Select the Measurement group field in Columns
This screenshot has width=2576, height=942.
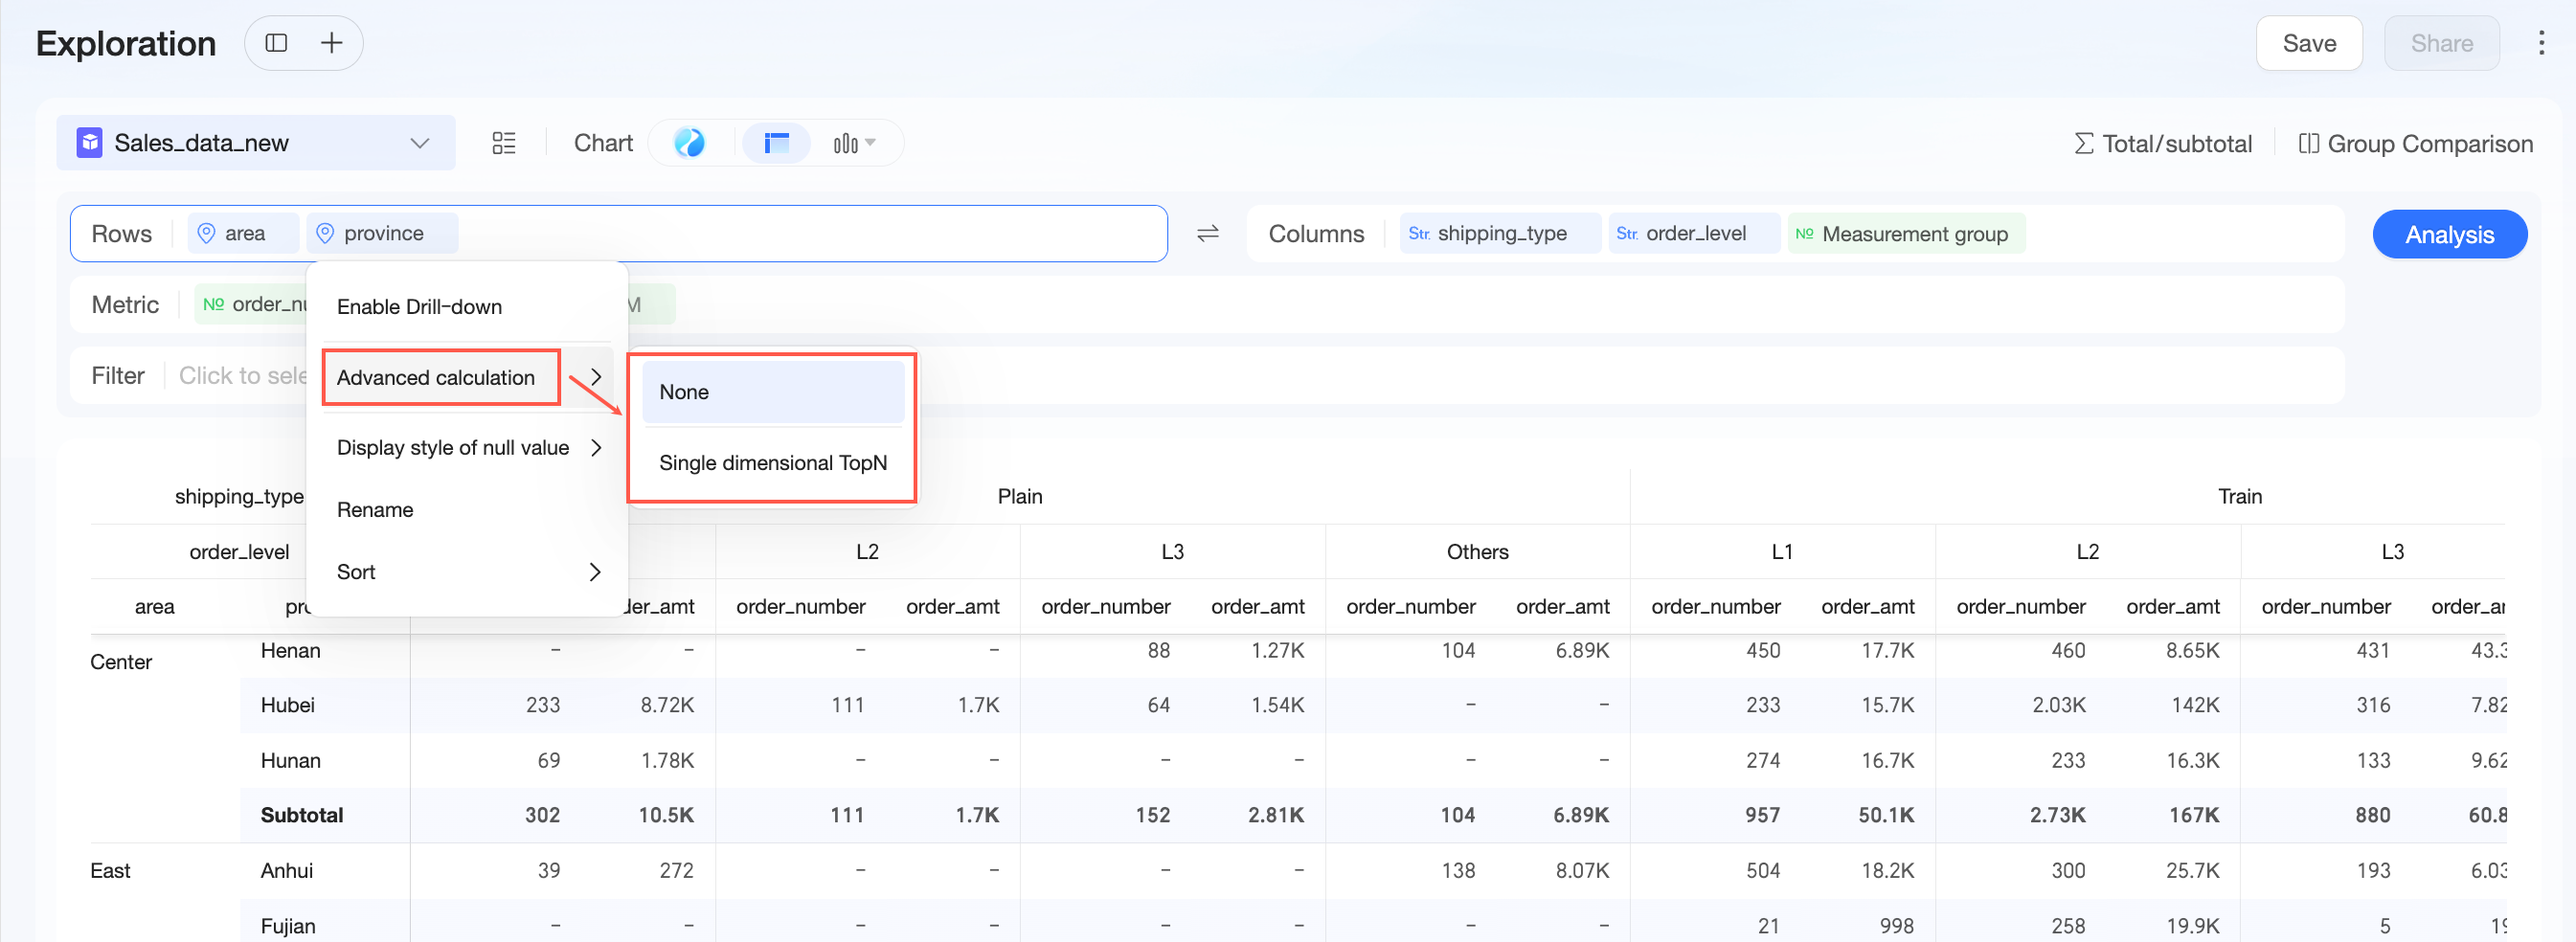[1905, 233]
